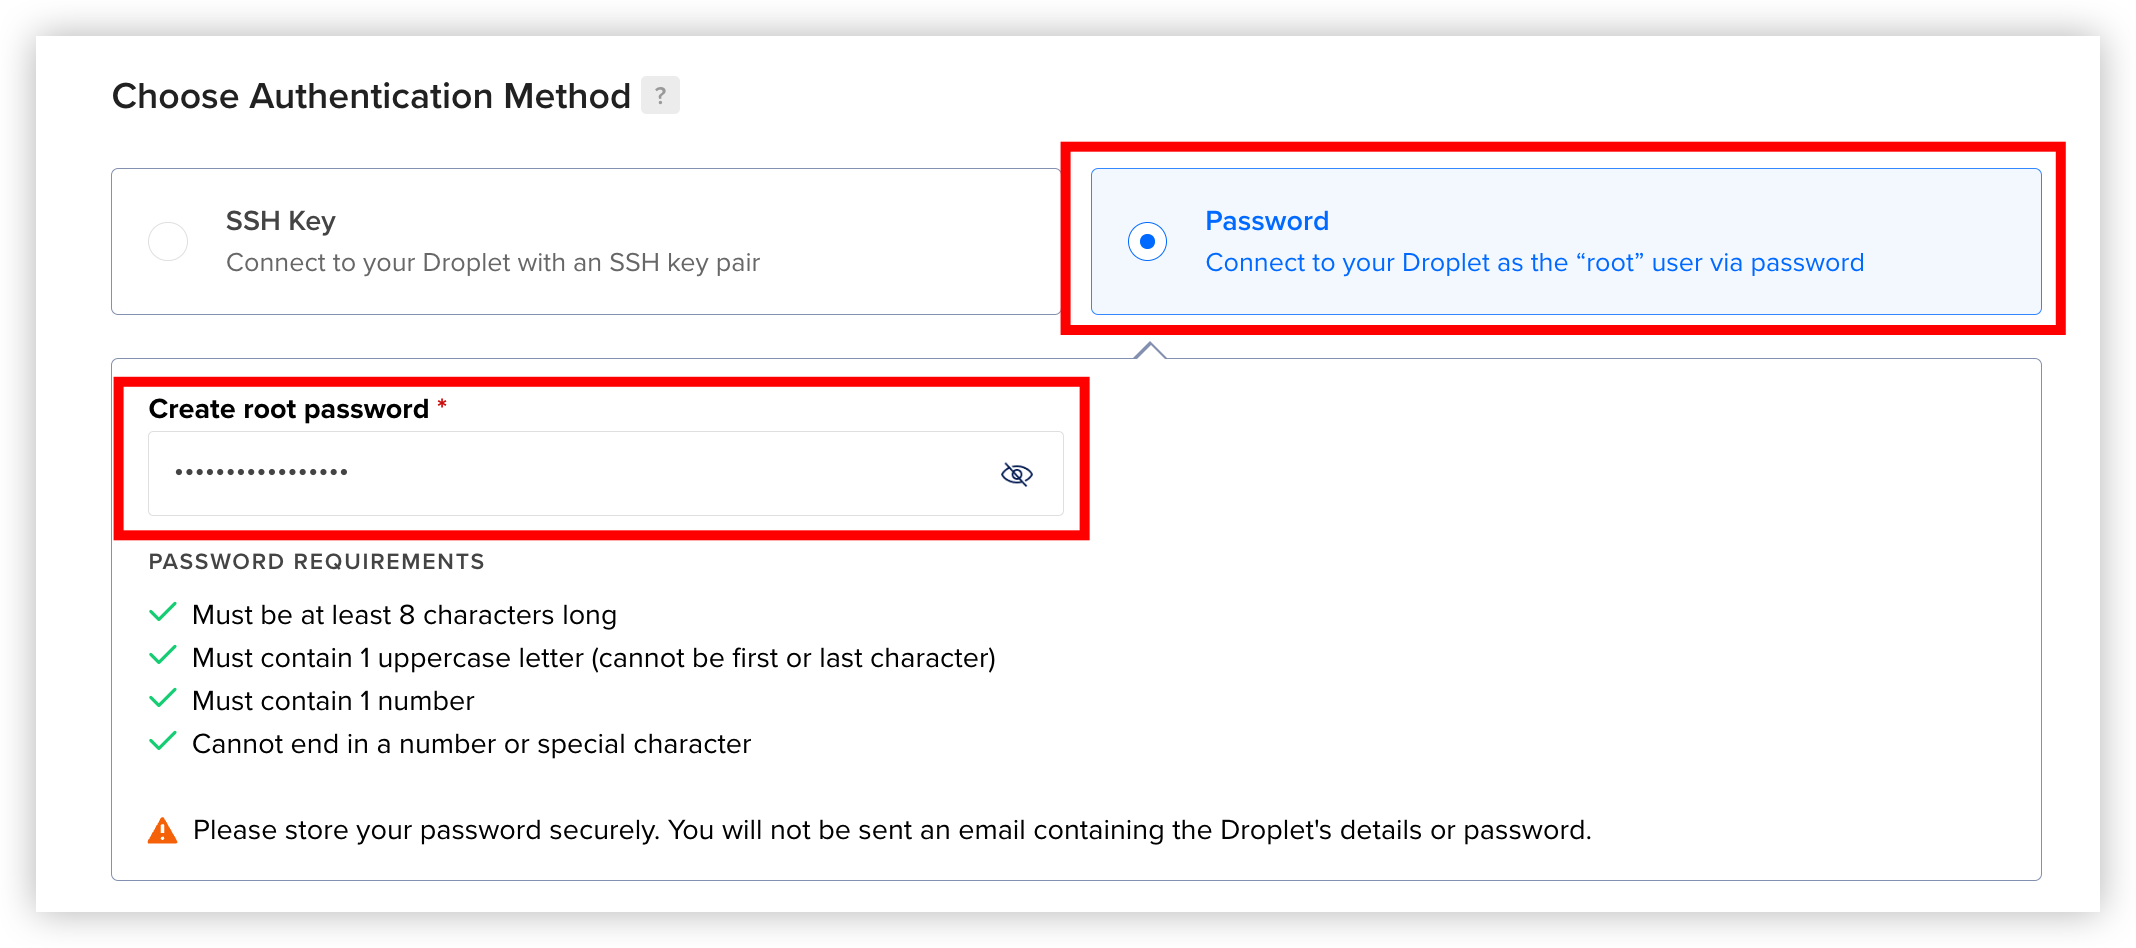
Task: Click the 'Please store your password securely' notice
Action: click(892, 830)
